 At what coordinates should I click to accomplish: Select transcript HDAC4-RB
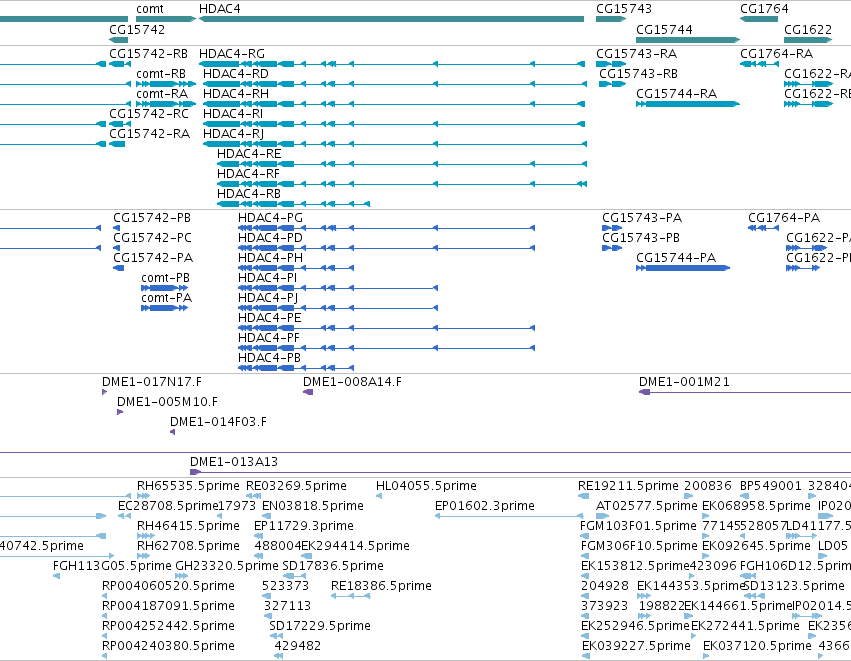[249, 194]
